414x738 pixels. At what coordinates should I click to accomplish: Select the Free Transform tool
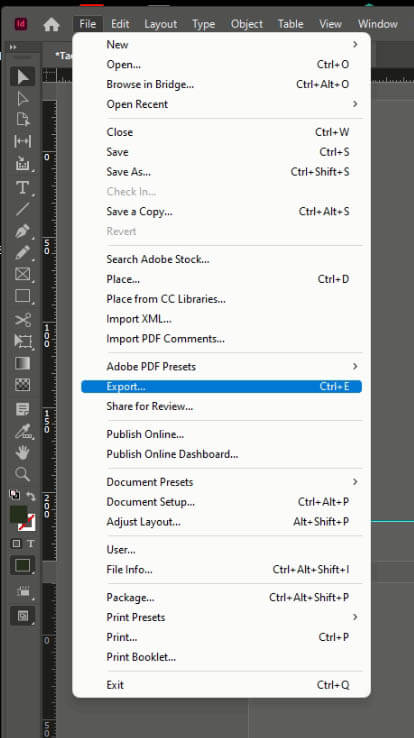pos(23,341)
